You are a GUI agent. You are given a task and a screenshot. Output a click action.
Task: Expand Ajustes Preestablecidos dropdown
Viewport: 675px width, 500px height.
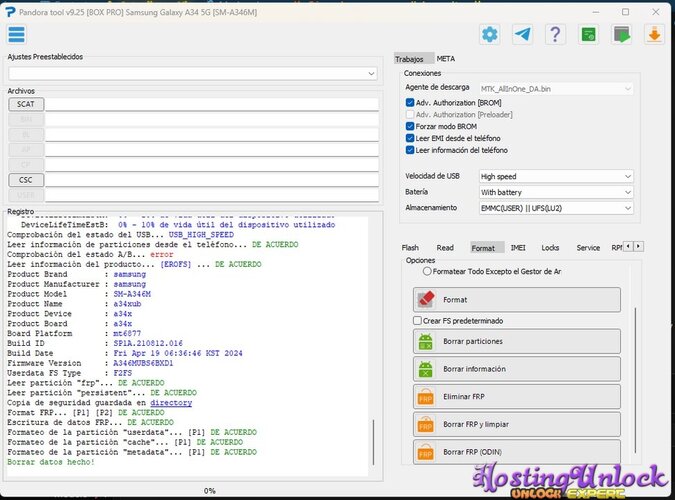click(193, 74)
